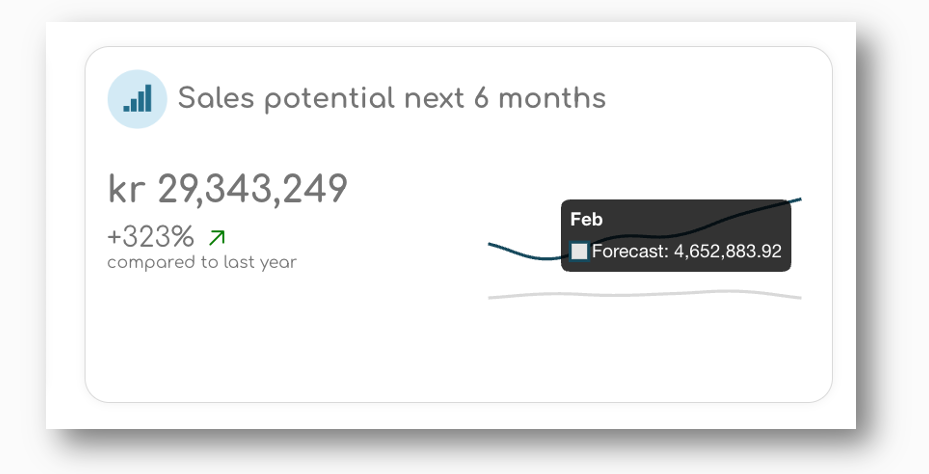Click the bar chart icon in blue circle
Viewport: 929px width, 474px height.
(137, 99)
